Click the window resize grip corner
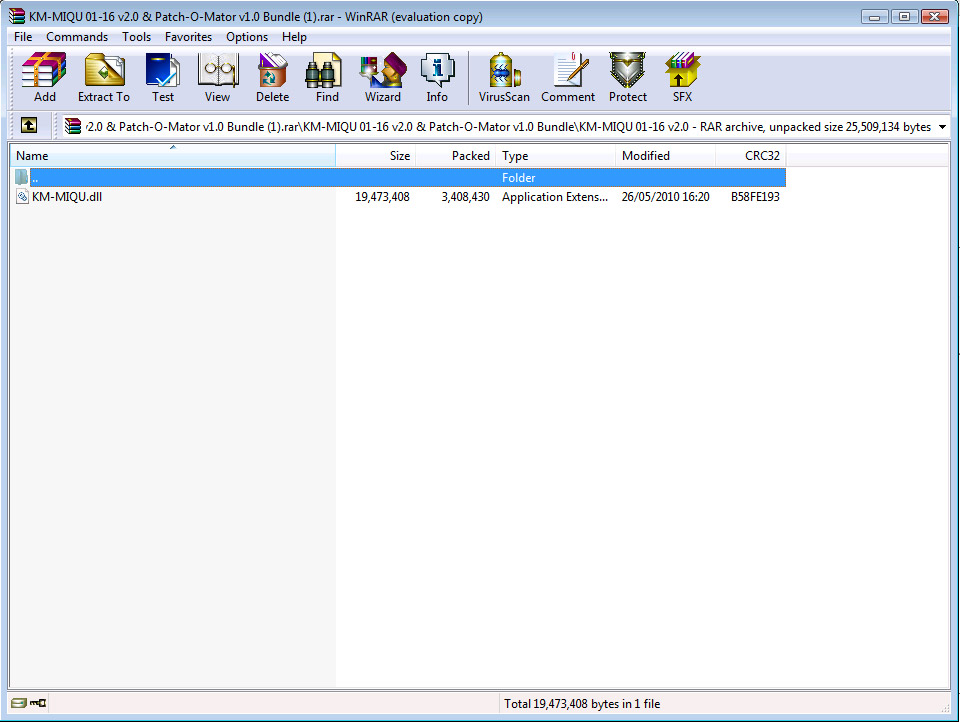 pos(945,707)
